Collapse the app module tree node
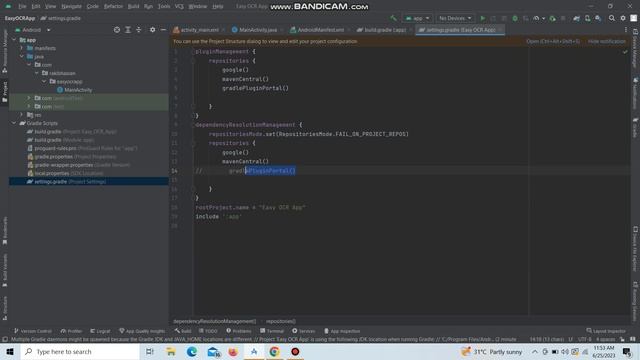This screenshot has width=640, height=360. [x=14, y=40]
